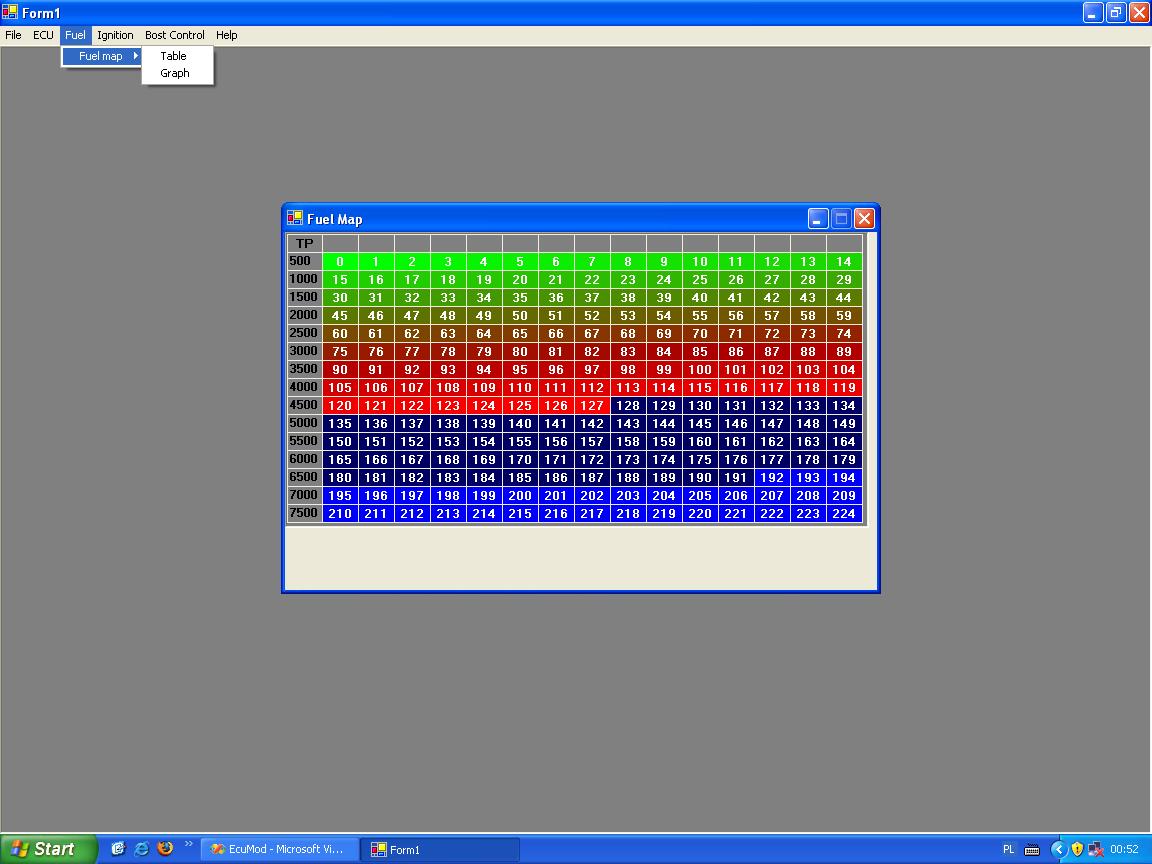Click the Fuel Map window title icon
Screen dimensions: 1152x864
295,218
